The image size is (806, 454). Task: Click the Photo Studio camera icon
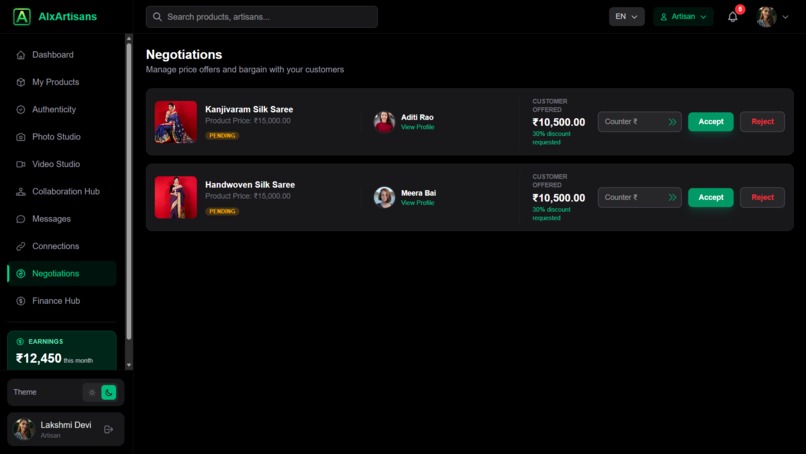(x=21, y=137)
